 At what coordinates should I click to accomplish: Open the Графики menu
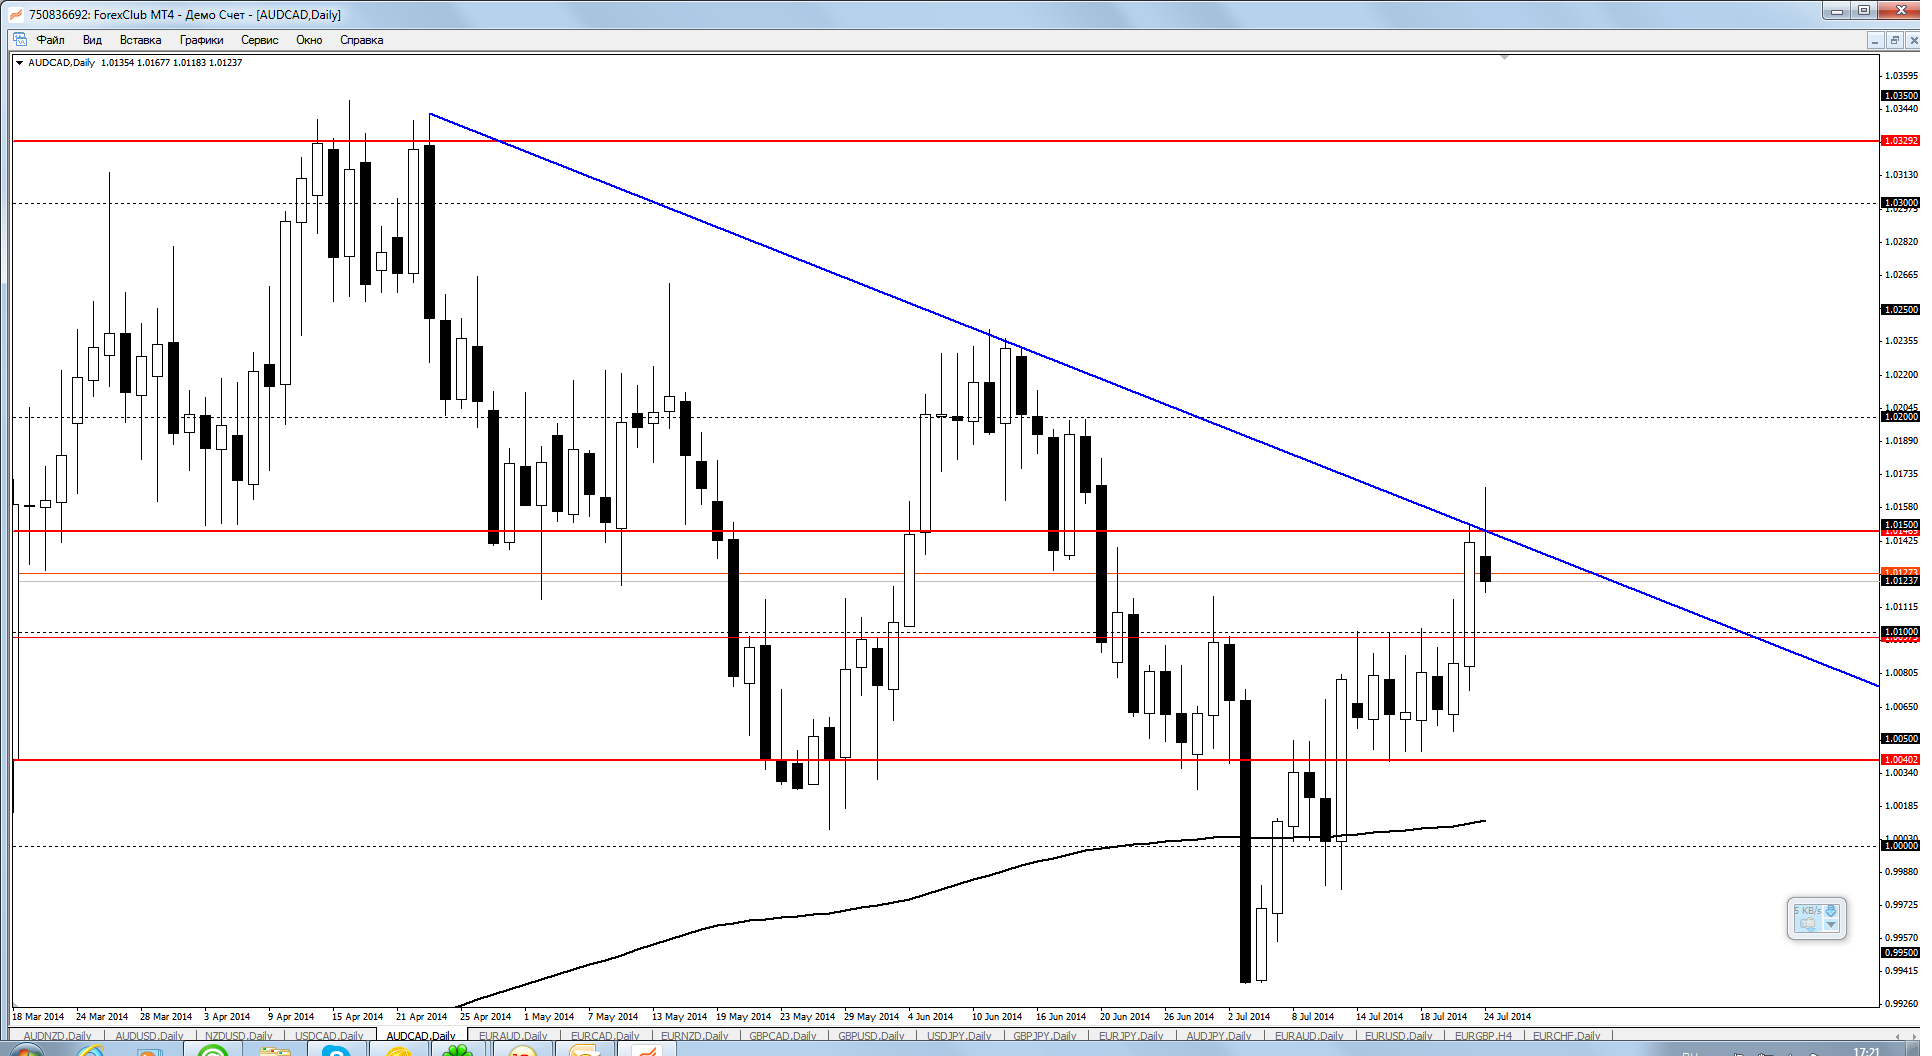(201, 40)
